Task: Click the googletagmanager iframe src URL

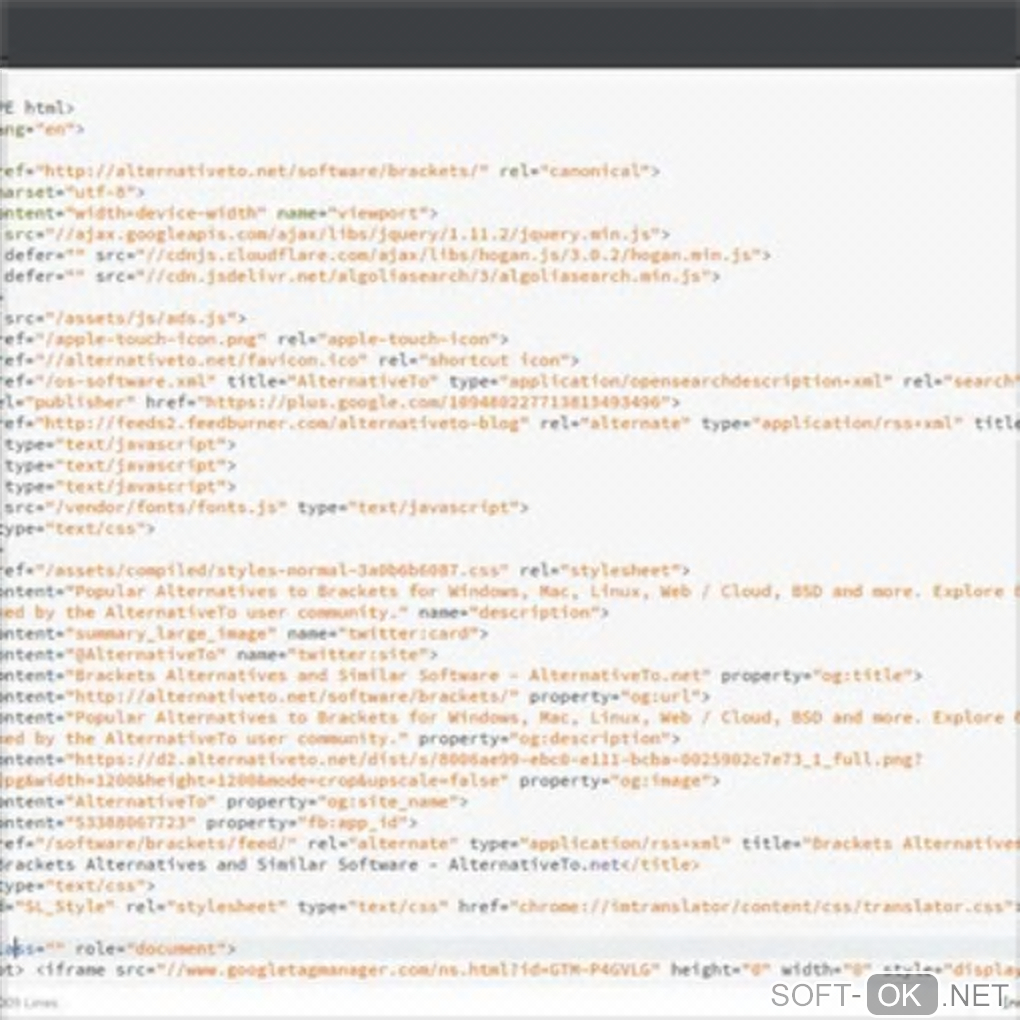Action: [407, 970]
